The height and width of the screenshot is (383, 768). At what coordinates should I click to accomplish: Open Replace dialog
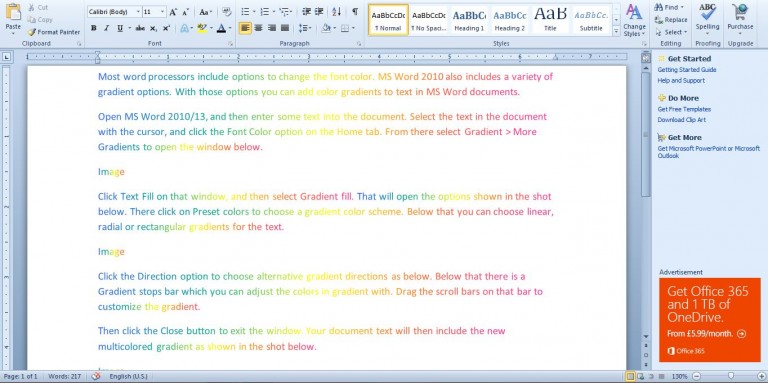[x=672, y=20]
